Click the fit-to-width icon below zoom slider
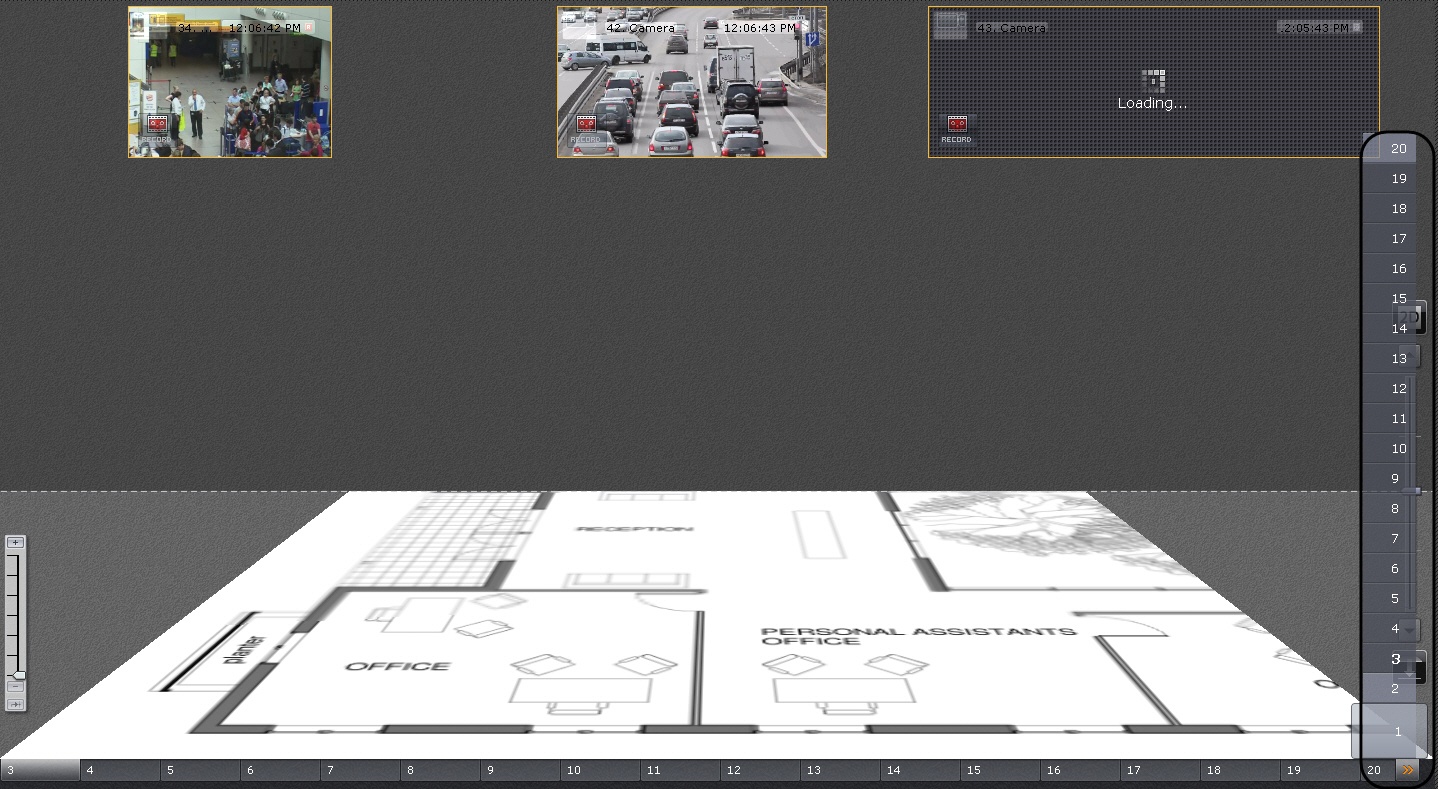The width and height of the screenshot is (1438, 789). tap(15, 705)
